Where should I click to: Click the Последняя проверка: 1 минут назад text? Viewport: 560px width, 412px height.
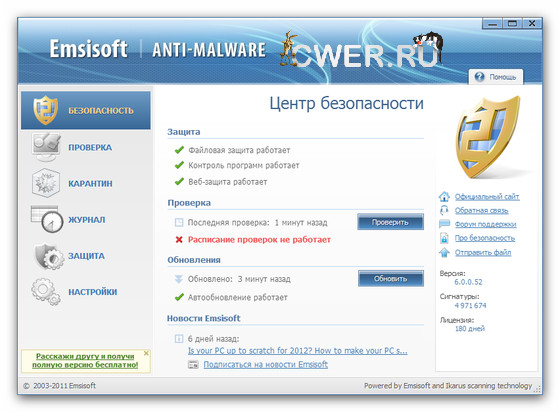tap(258, 222)
